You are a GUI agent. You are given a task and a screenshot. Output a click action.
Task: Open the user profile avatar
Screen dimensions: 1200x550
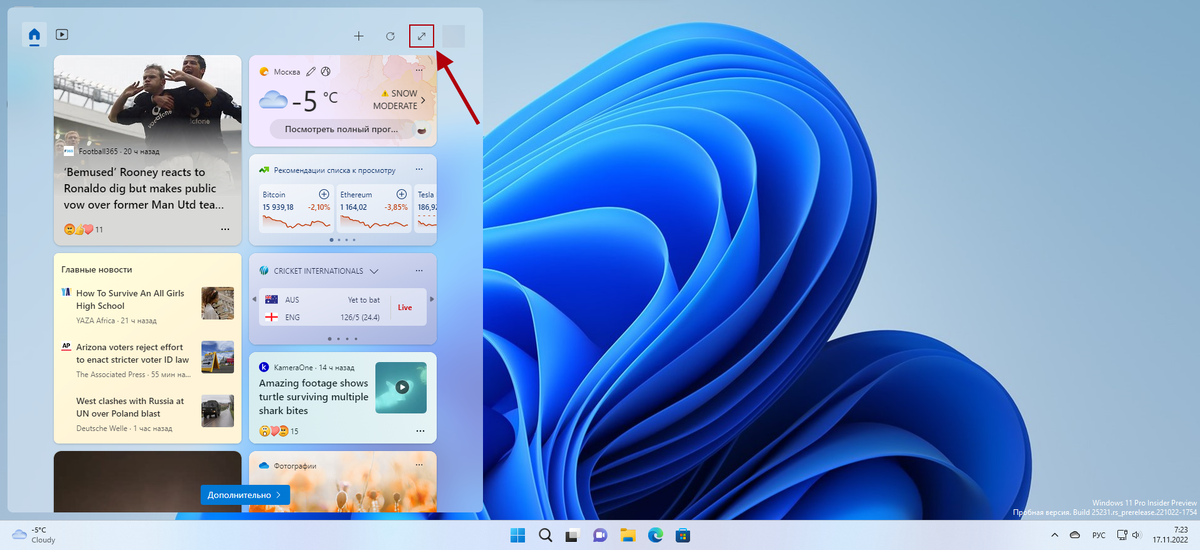coord(453,36)
